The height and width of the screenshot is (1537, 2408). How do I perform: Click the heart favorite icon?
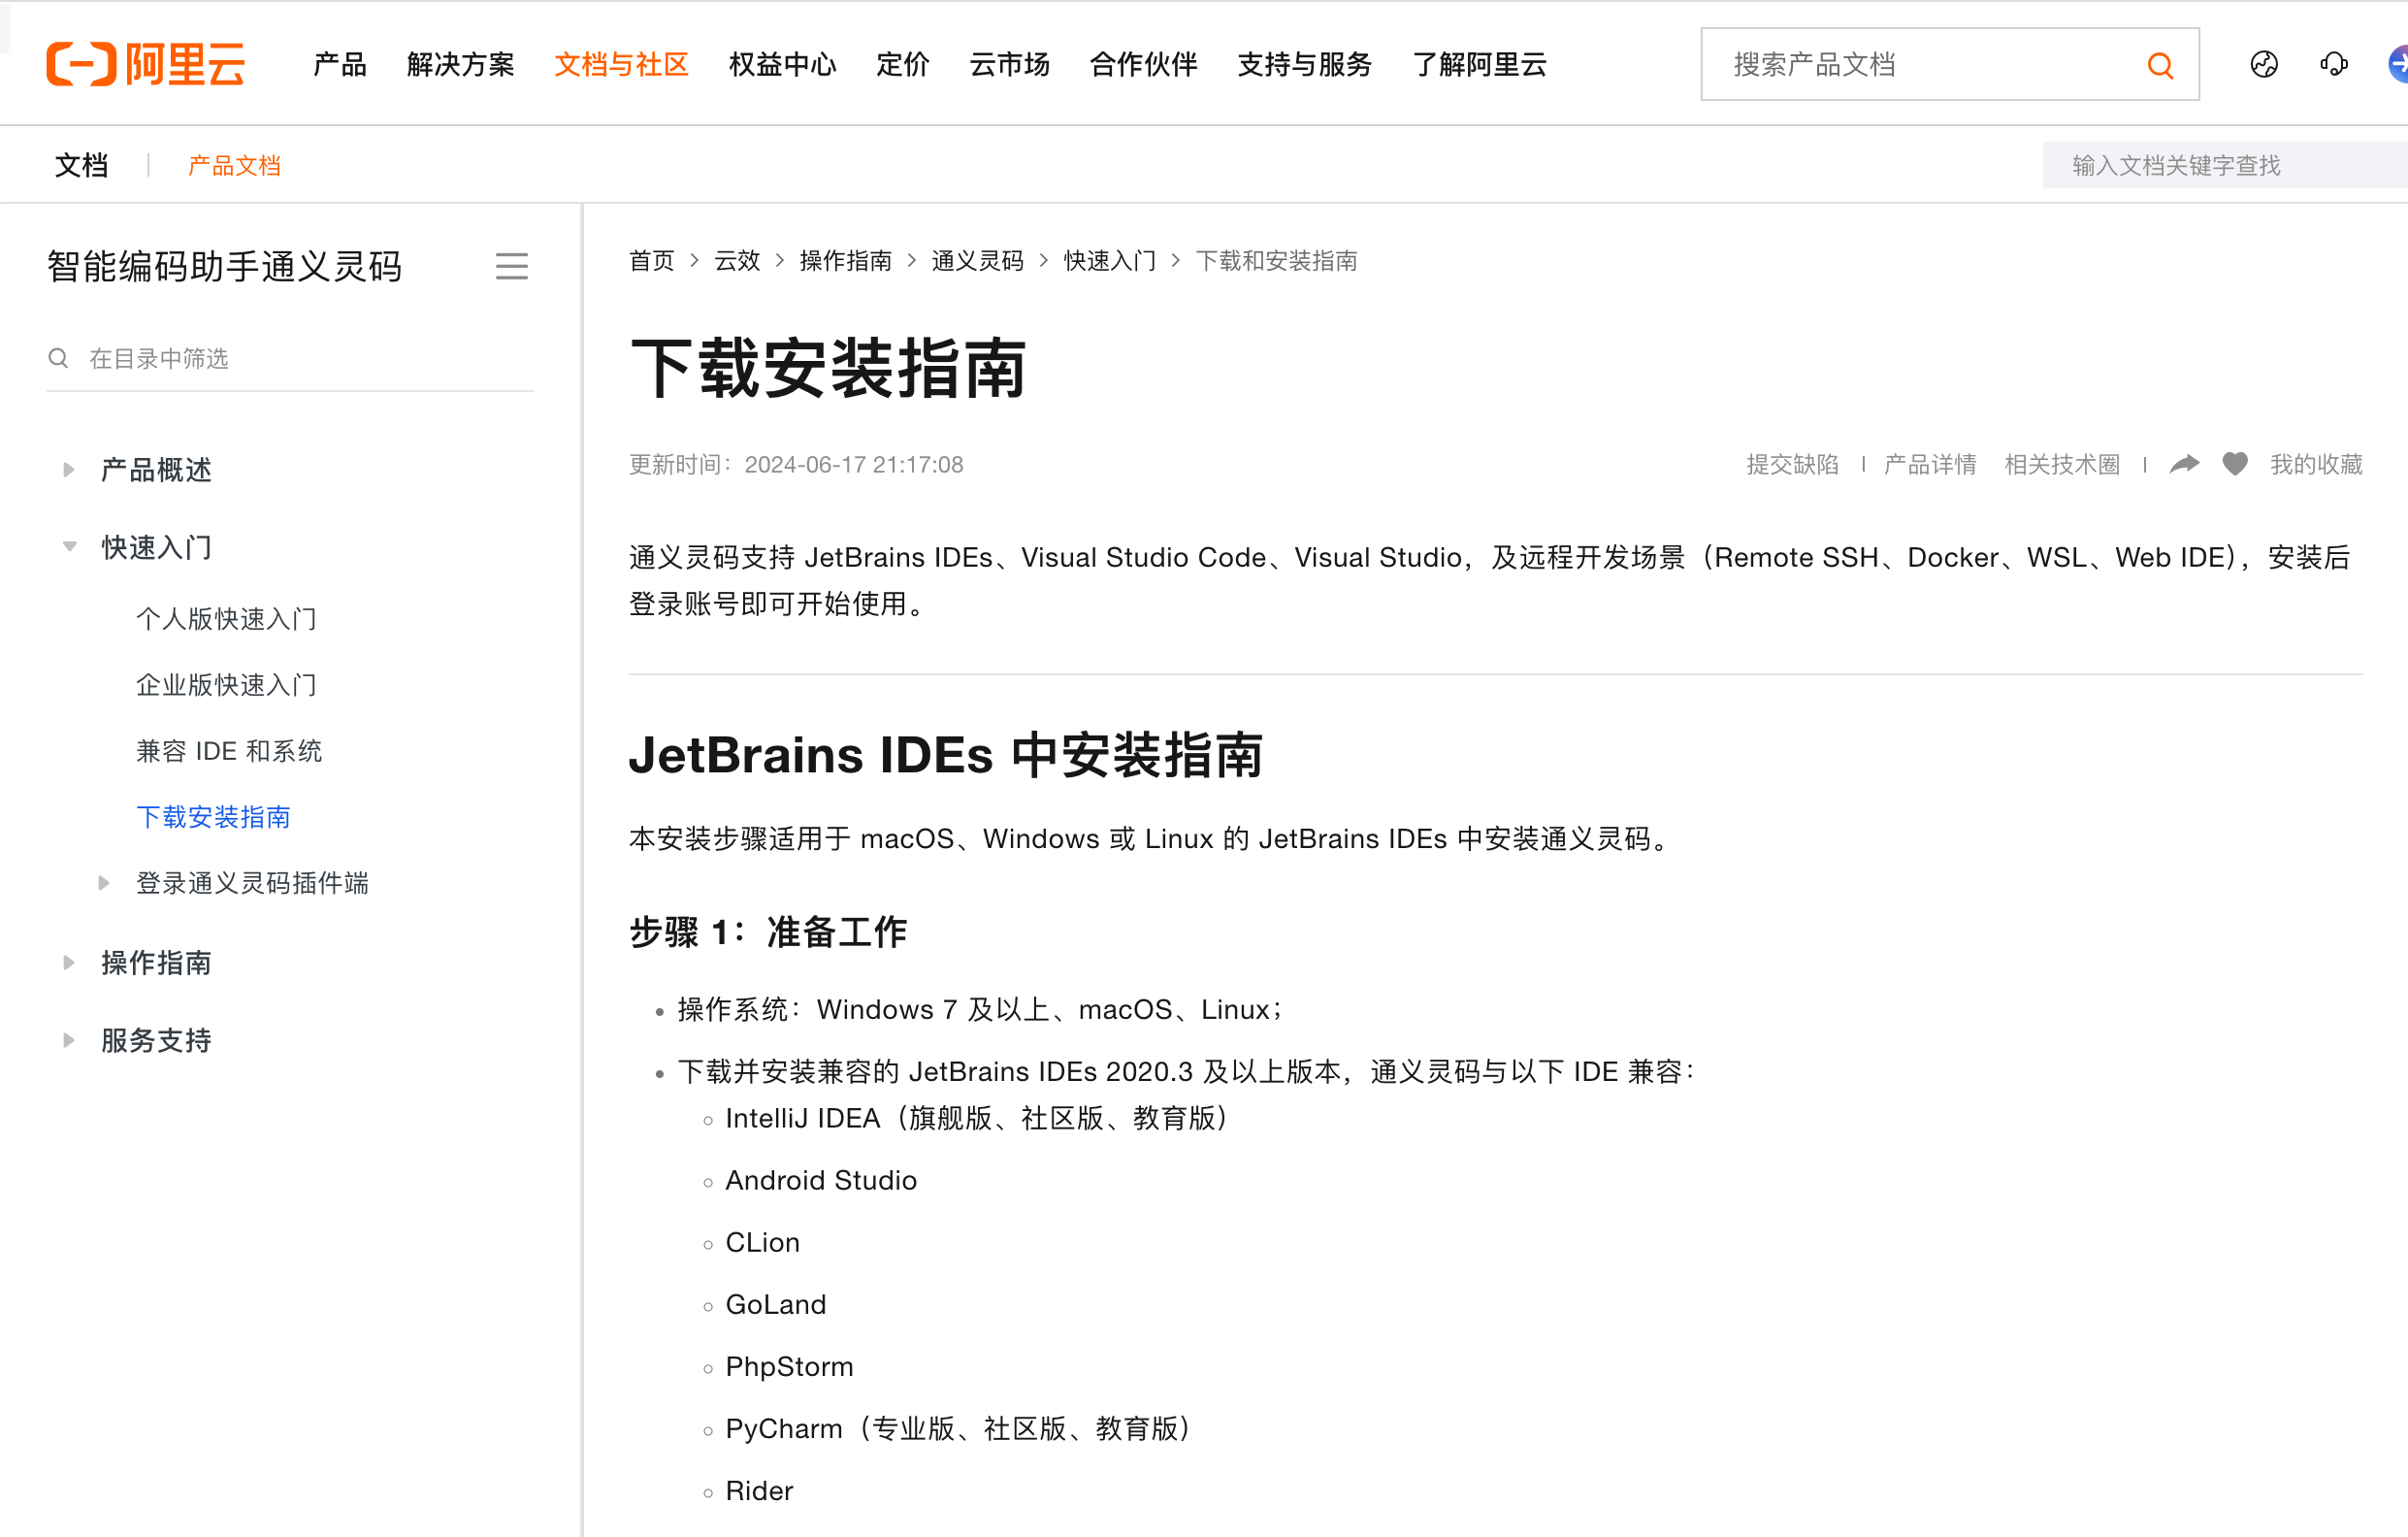point(2235,464)
